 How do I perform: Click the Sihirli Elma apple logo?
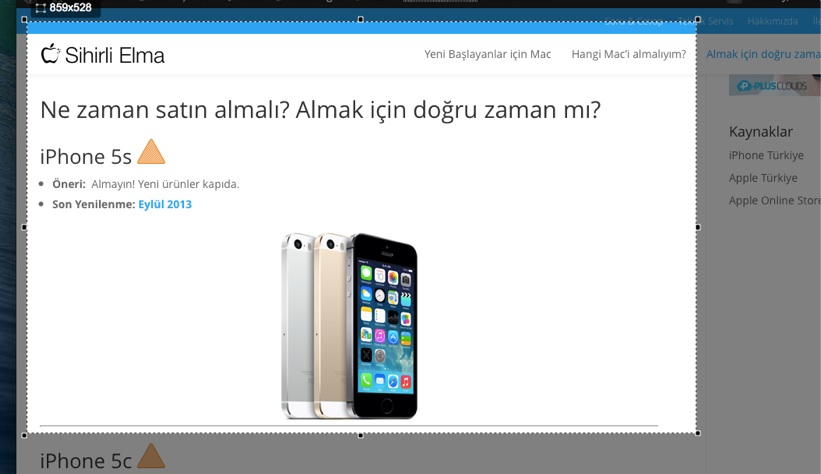click(x=50, y=54)
